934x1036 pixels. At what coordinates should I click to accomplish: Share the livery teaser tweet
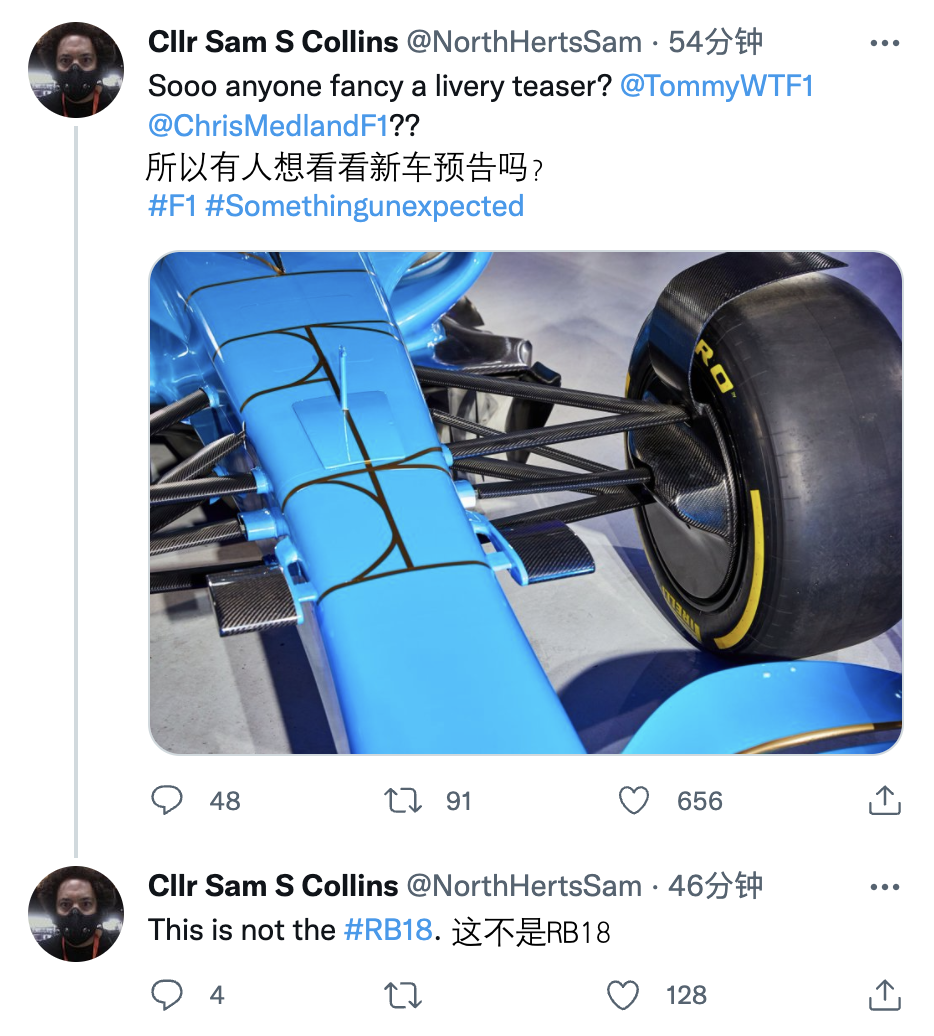tap(883, 801)
